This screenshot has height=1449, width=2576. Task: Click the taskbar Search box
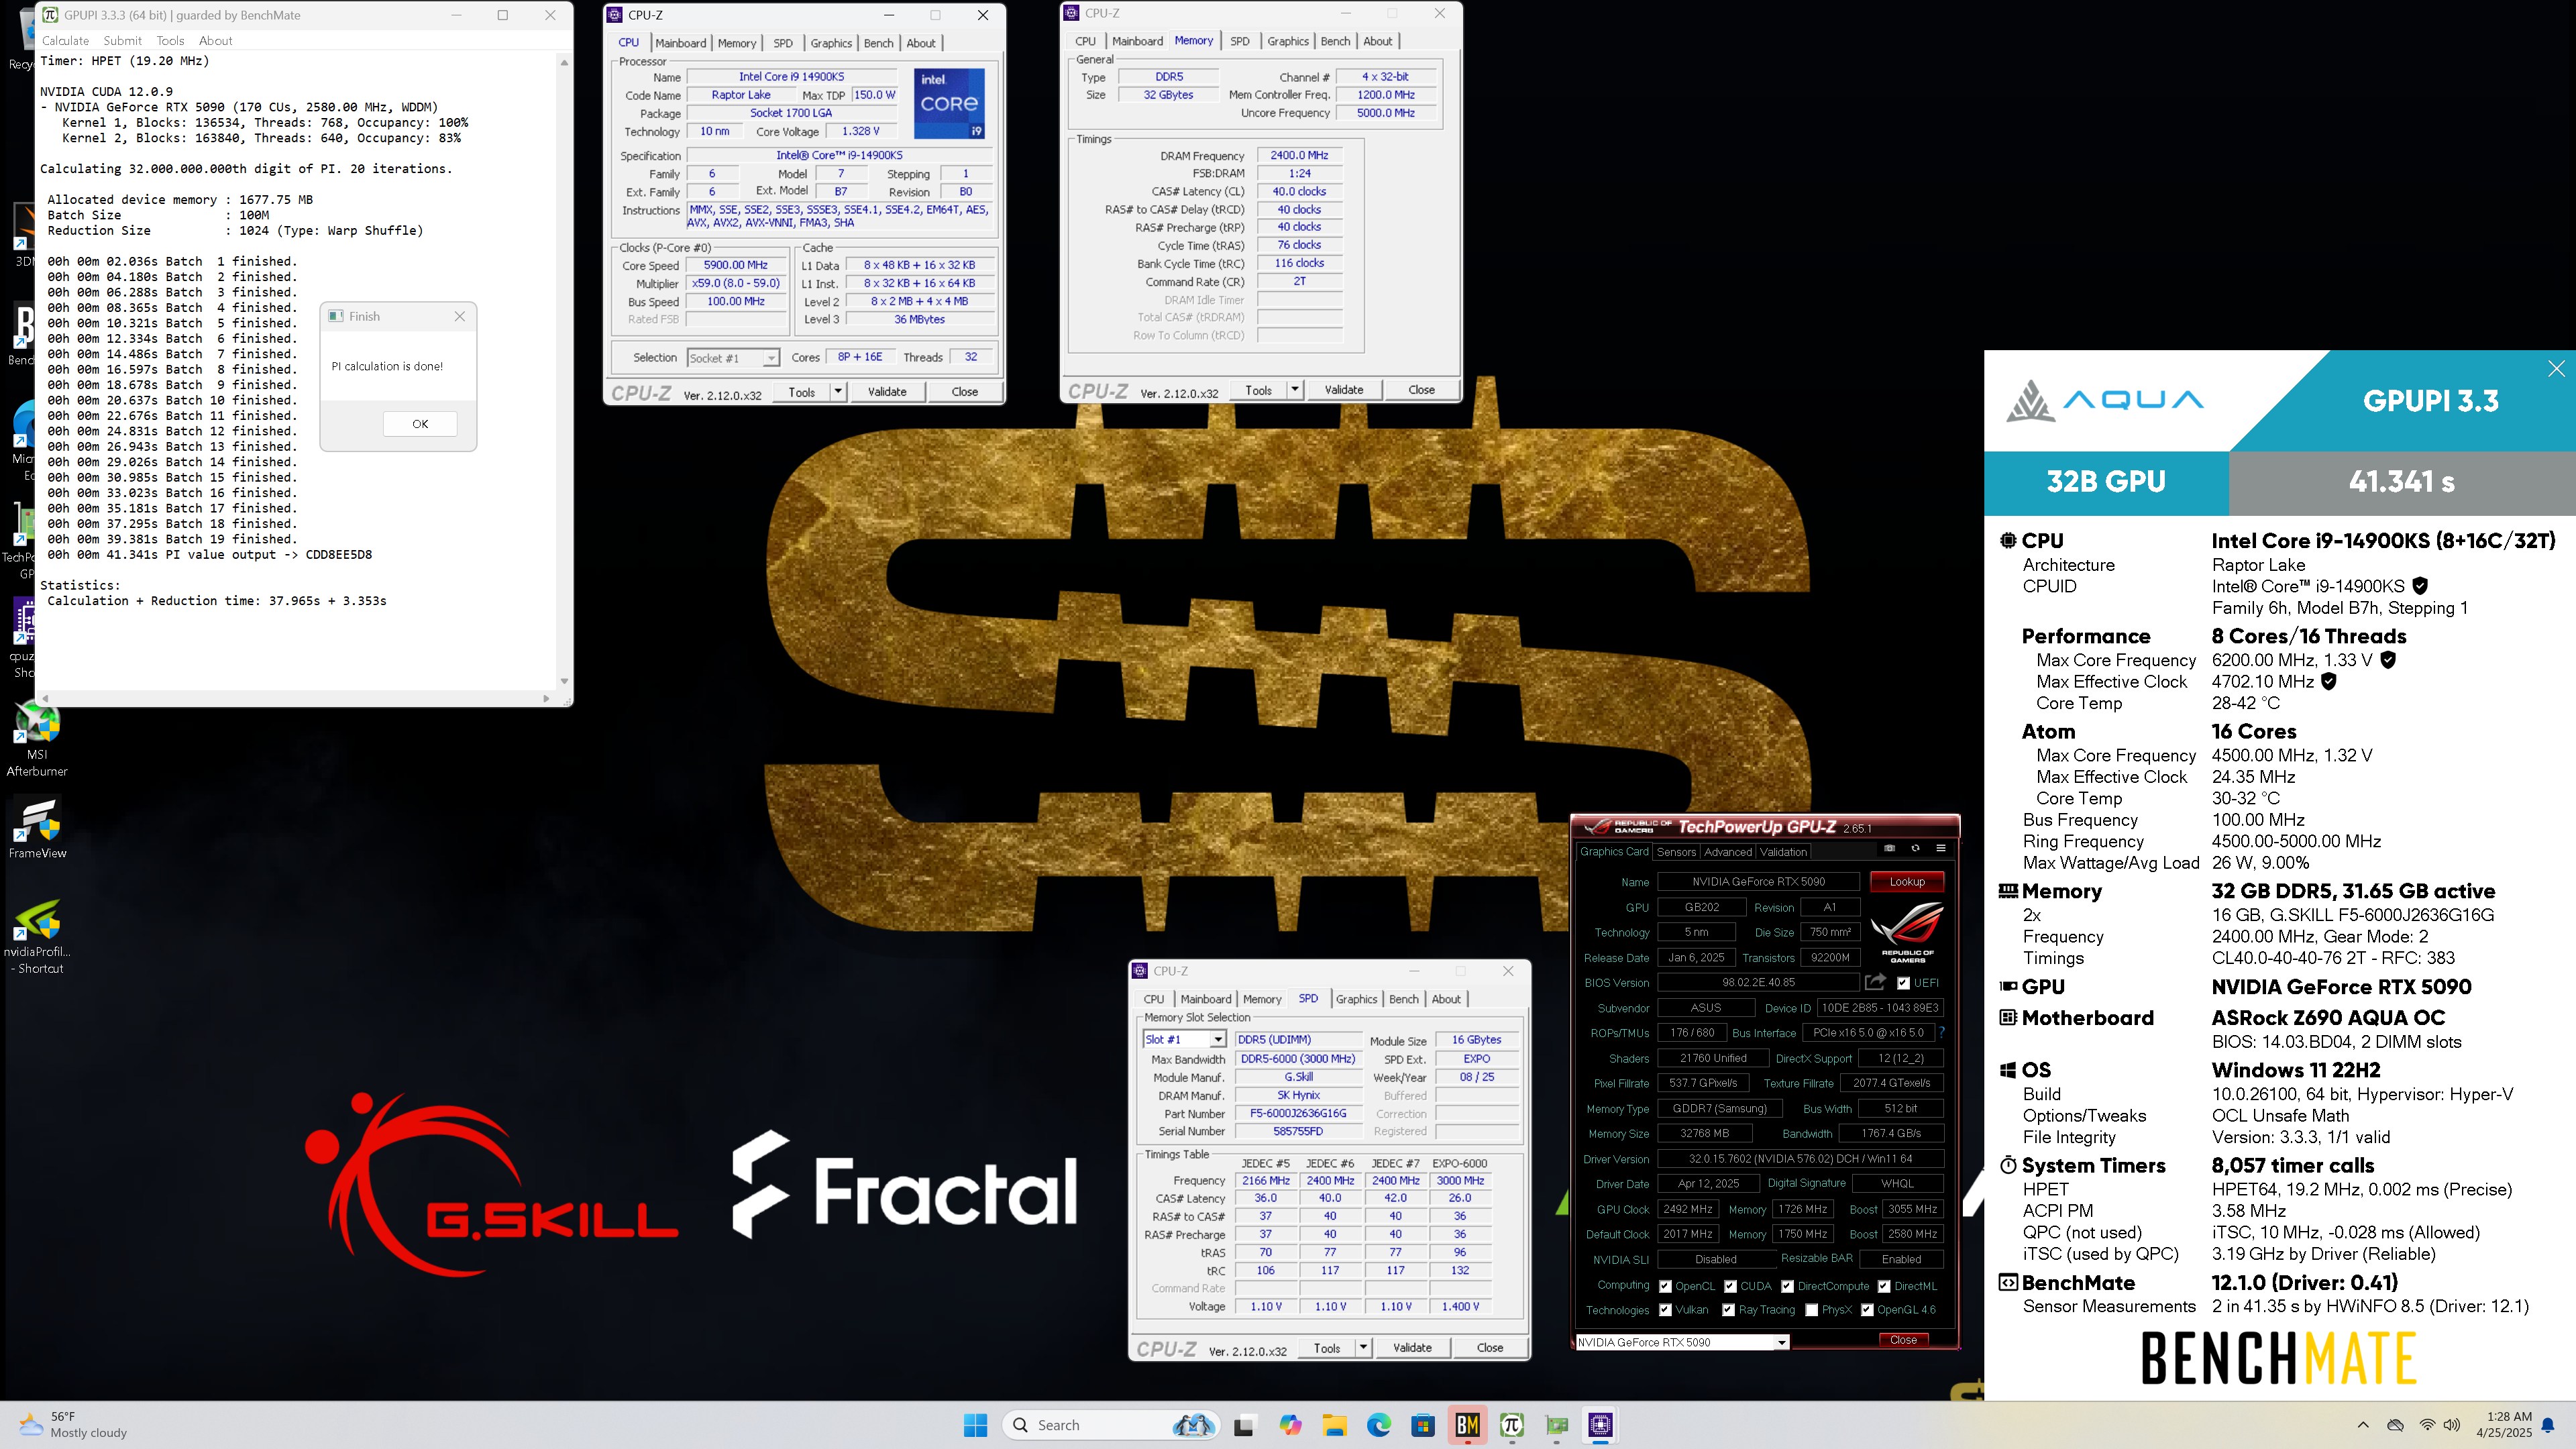point(1110,1425)
